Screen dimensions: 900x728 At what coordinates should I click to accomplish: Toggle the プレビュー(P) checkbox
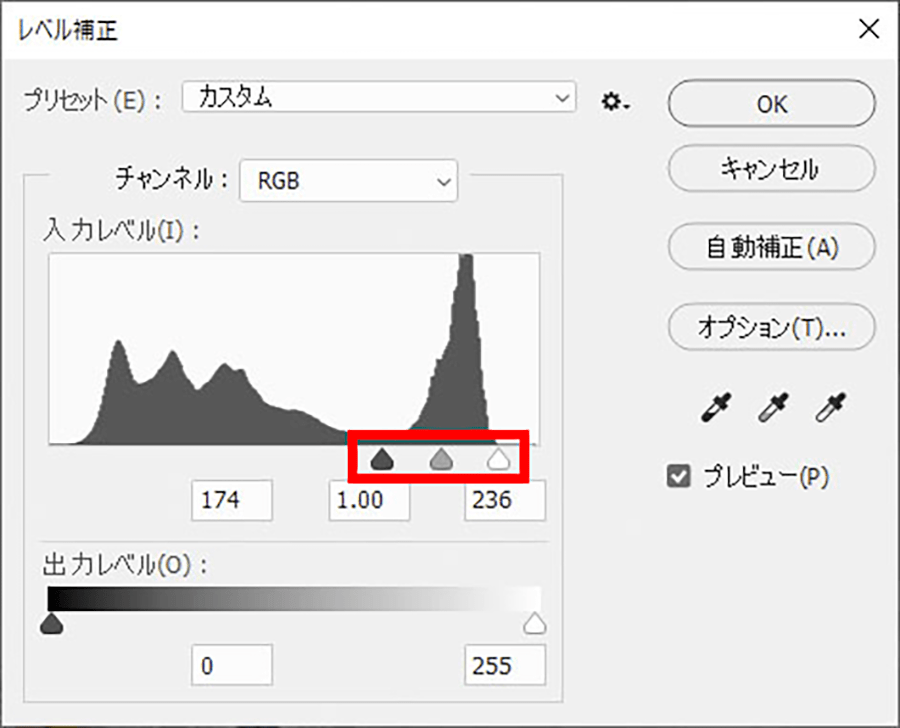pyautogui.click(x=678, y=476)
